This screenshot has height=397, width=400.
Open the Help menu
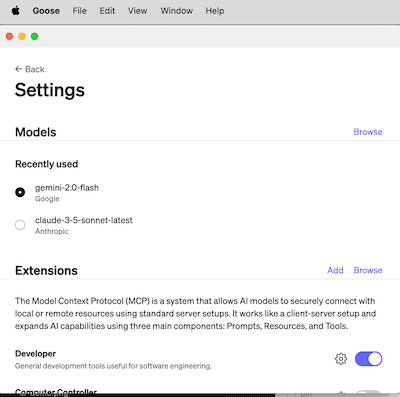(215, 11)
